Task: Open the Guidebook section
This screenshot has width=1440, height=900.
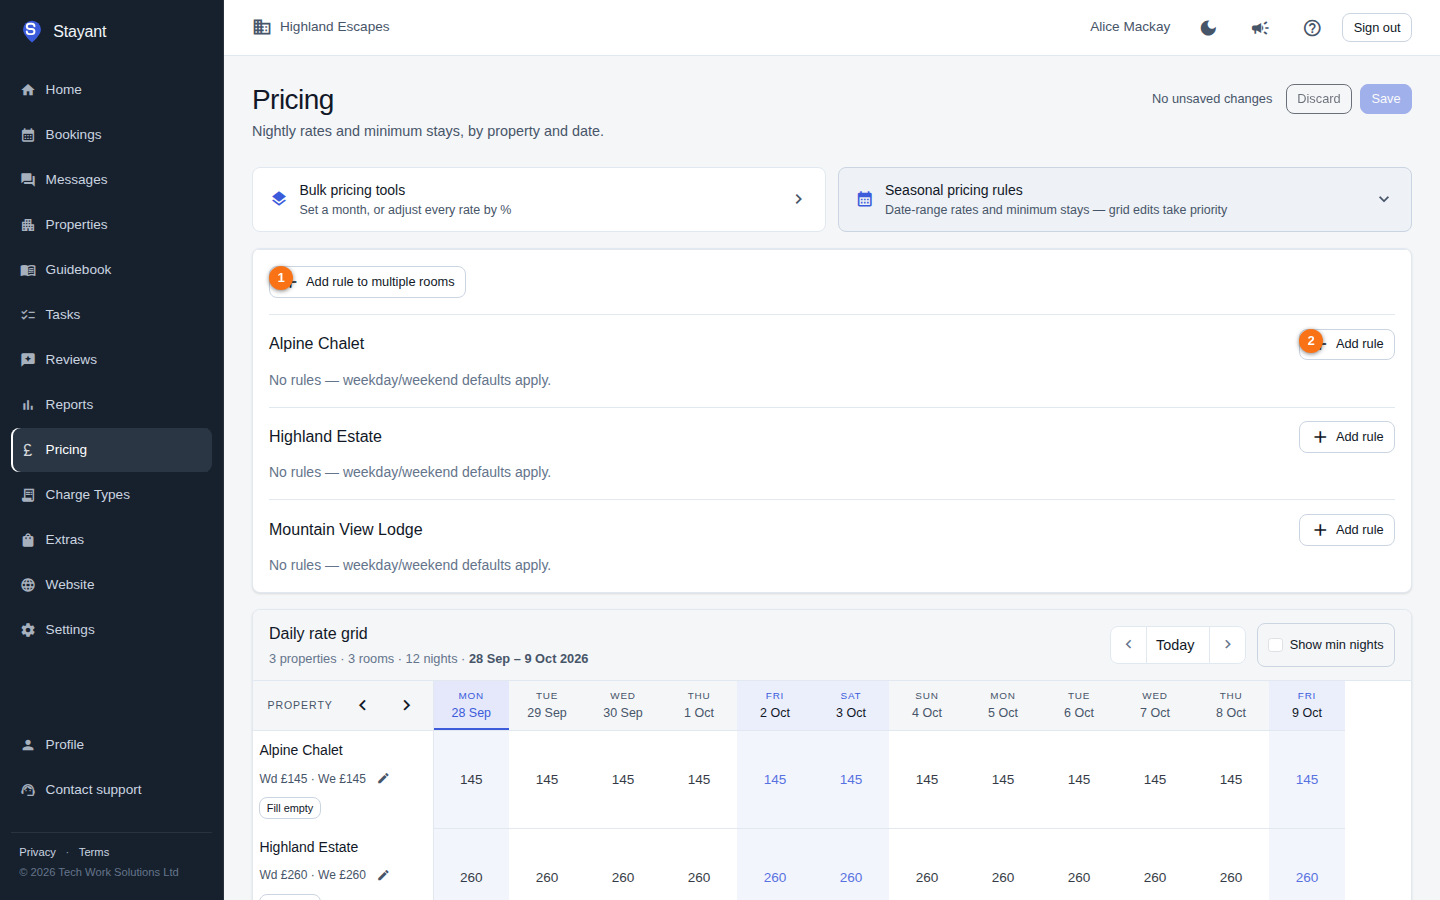Action: click(x=111, y=270)
